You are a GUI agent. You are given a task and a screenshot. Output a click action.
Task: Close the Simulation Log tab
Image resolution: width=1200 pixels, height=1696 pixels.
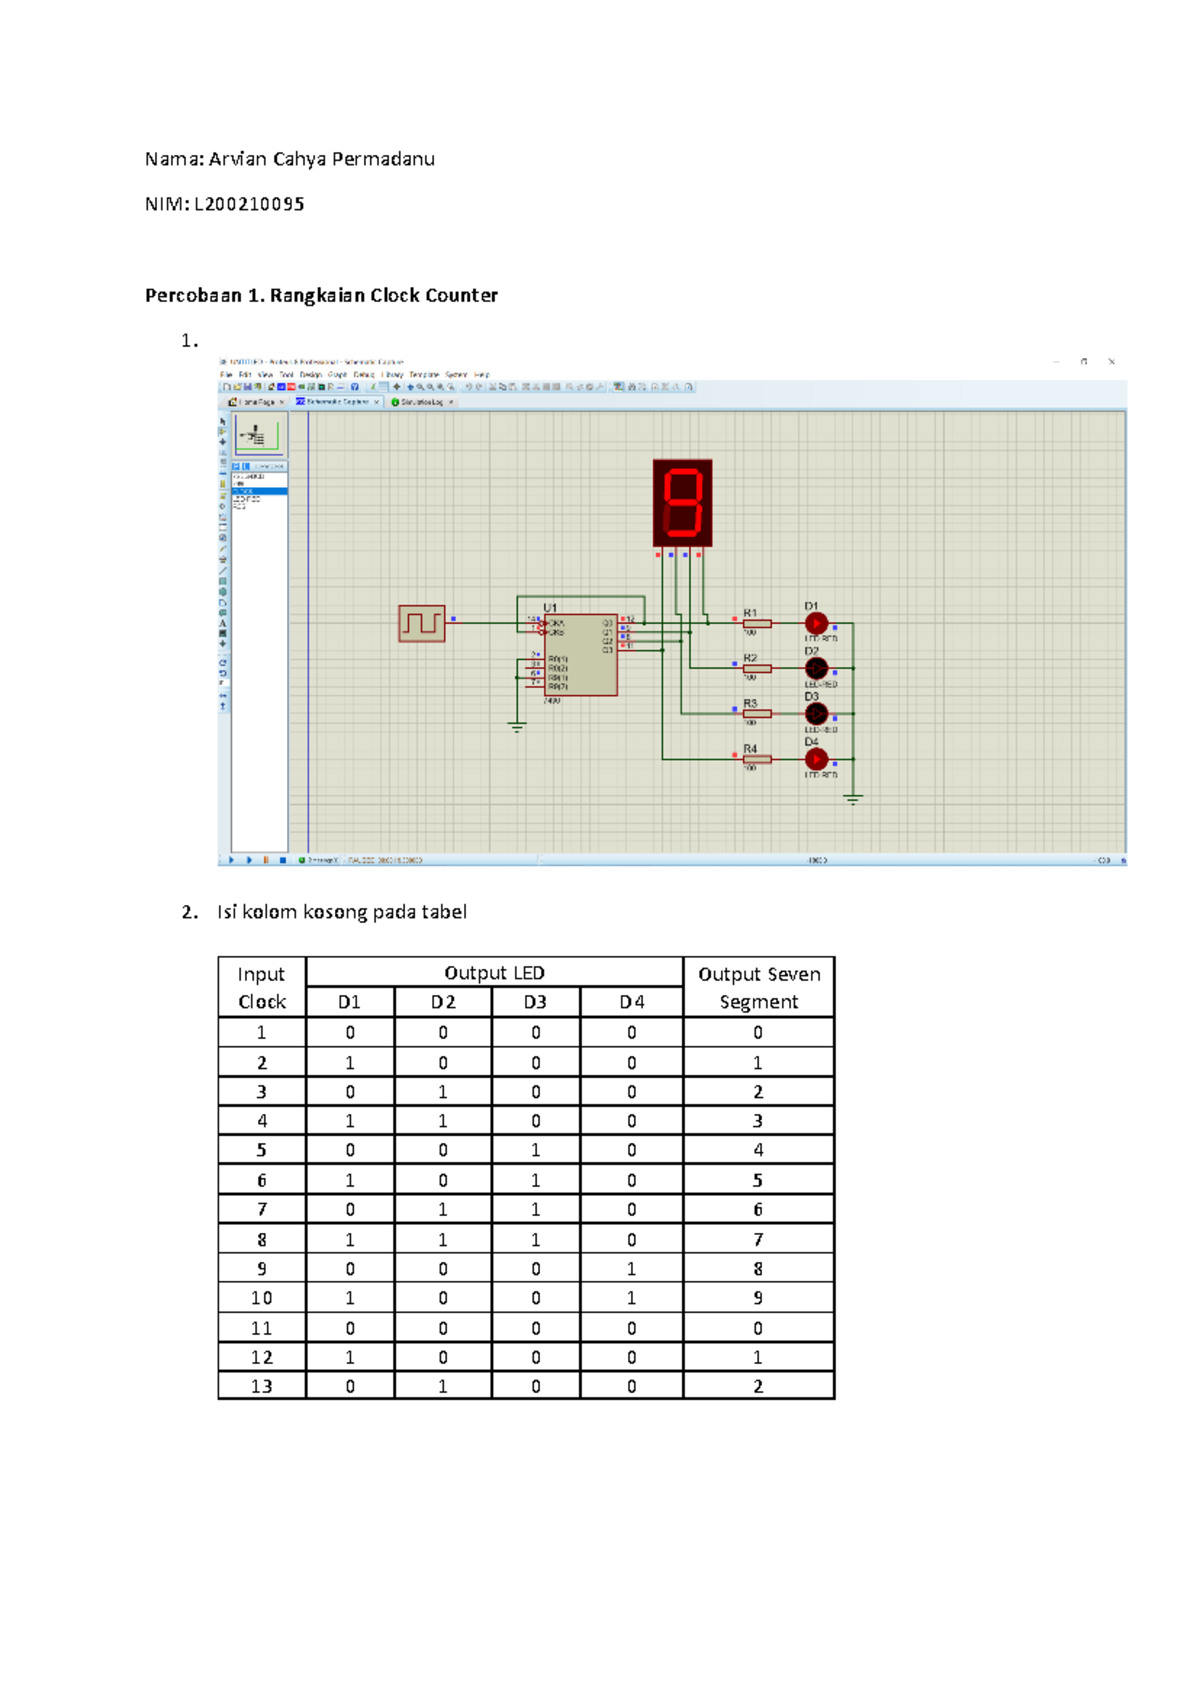coord(451,402)
